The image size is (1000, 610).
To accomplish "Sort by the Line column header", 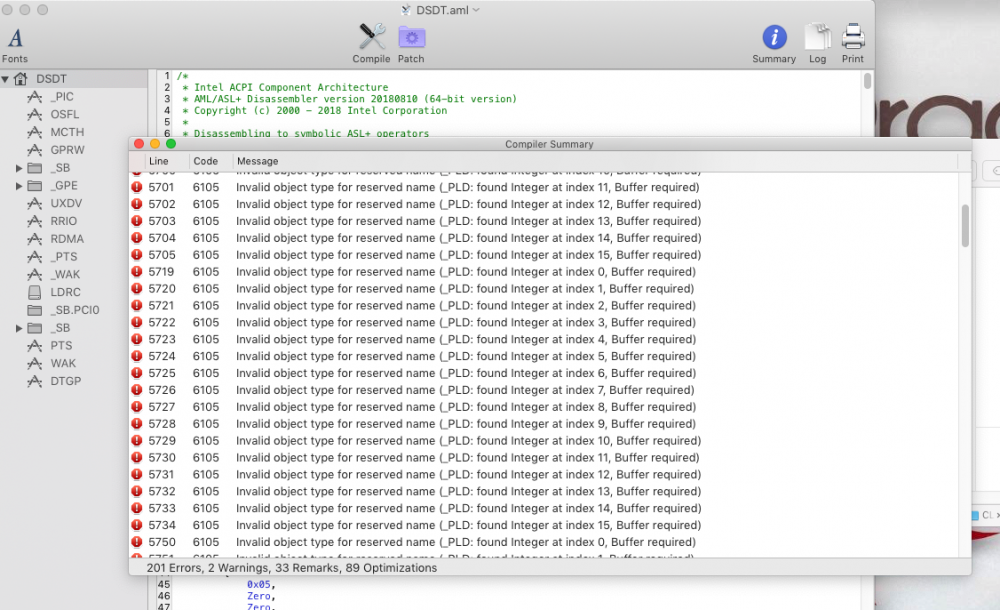I will (x=159, y=161).
